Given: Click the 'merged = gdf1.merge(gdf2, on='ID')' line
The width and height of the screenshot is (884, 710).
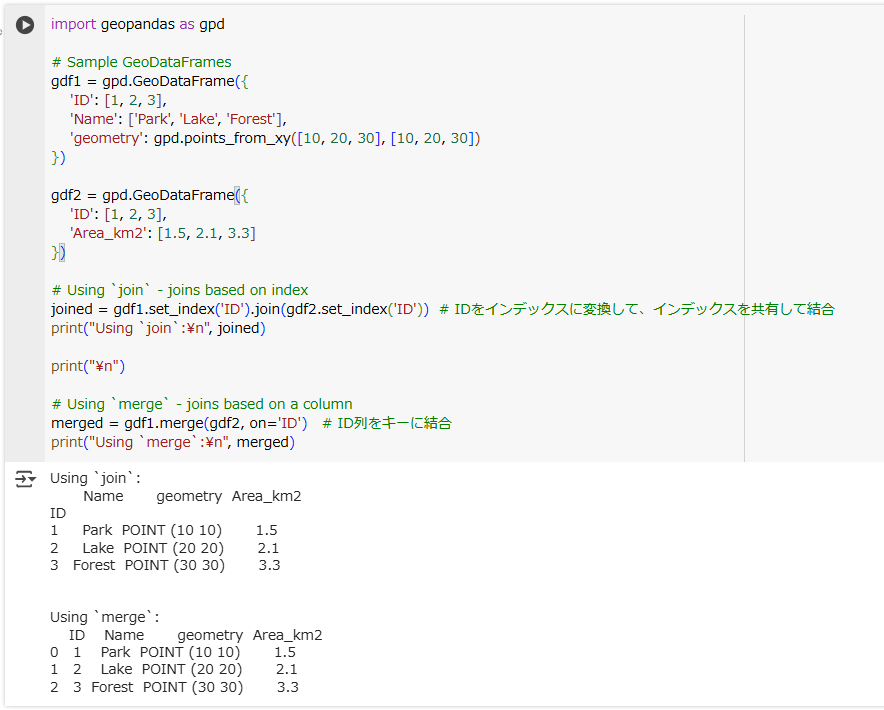Looking at the screenshot, I should (179, 423).
